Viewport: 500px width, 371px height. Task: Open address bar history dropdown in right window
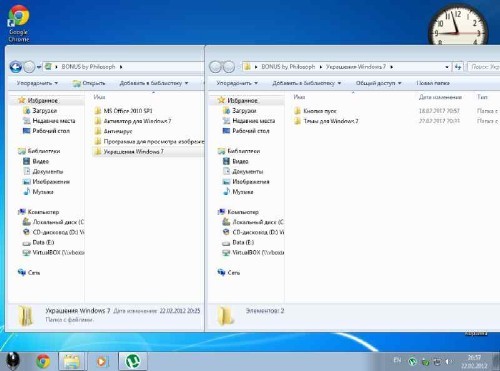(x=447, y=67)
